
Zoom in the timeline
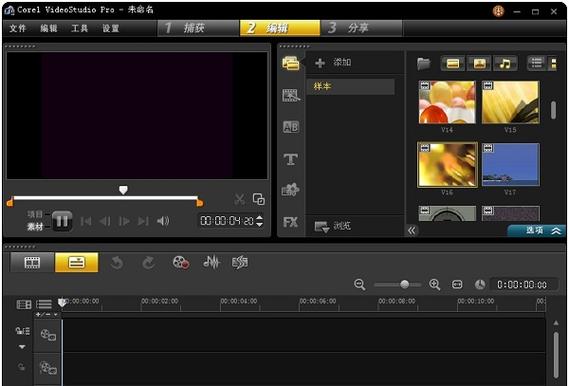435,284
